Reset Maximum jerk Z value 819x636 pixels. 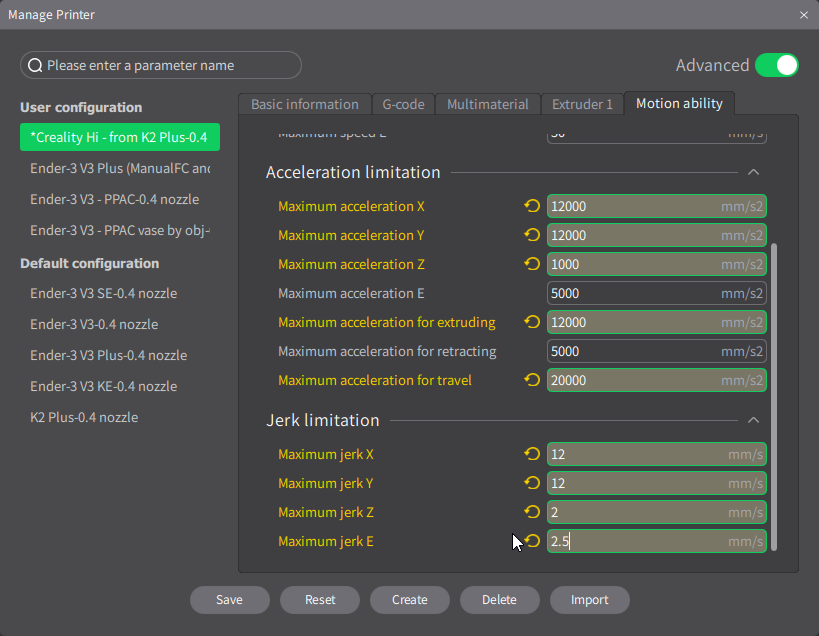532,512
